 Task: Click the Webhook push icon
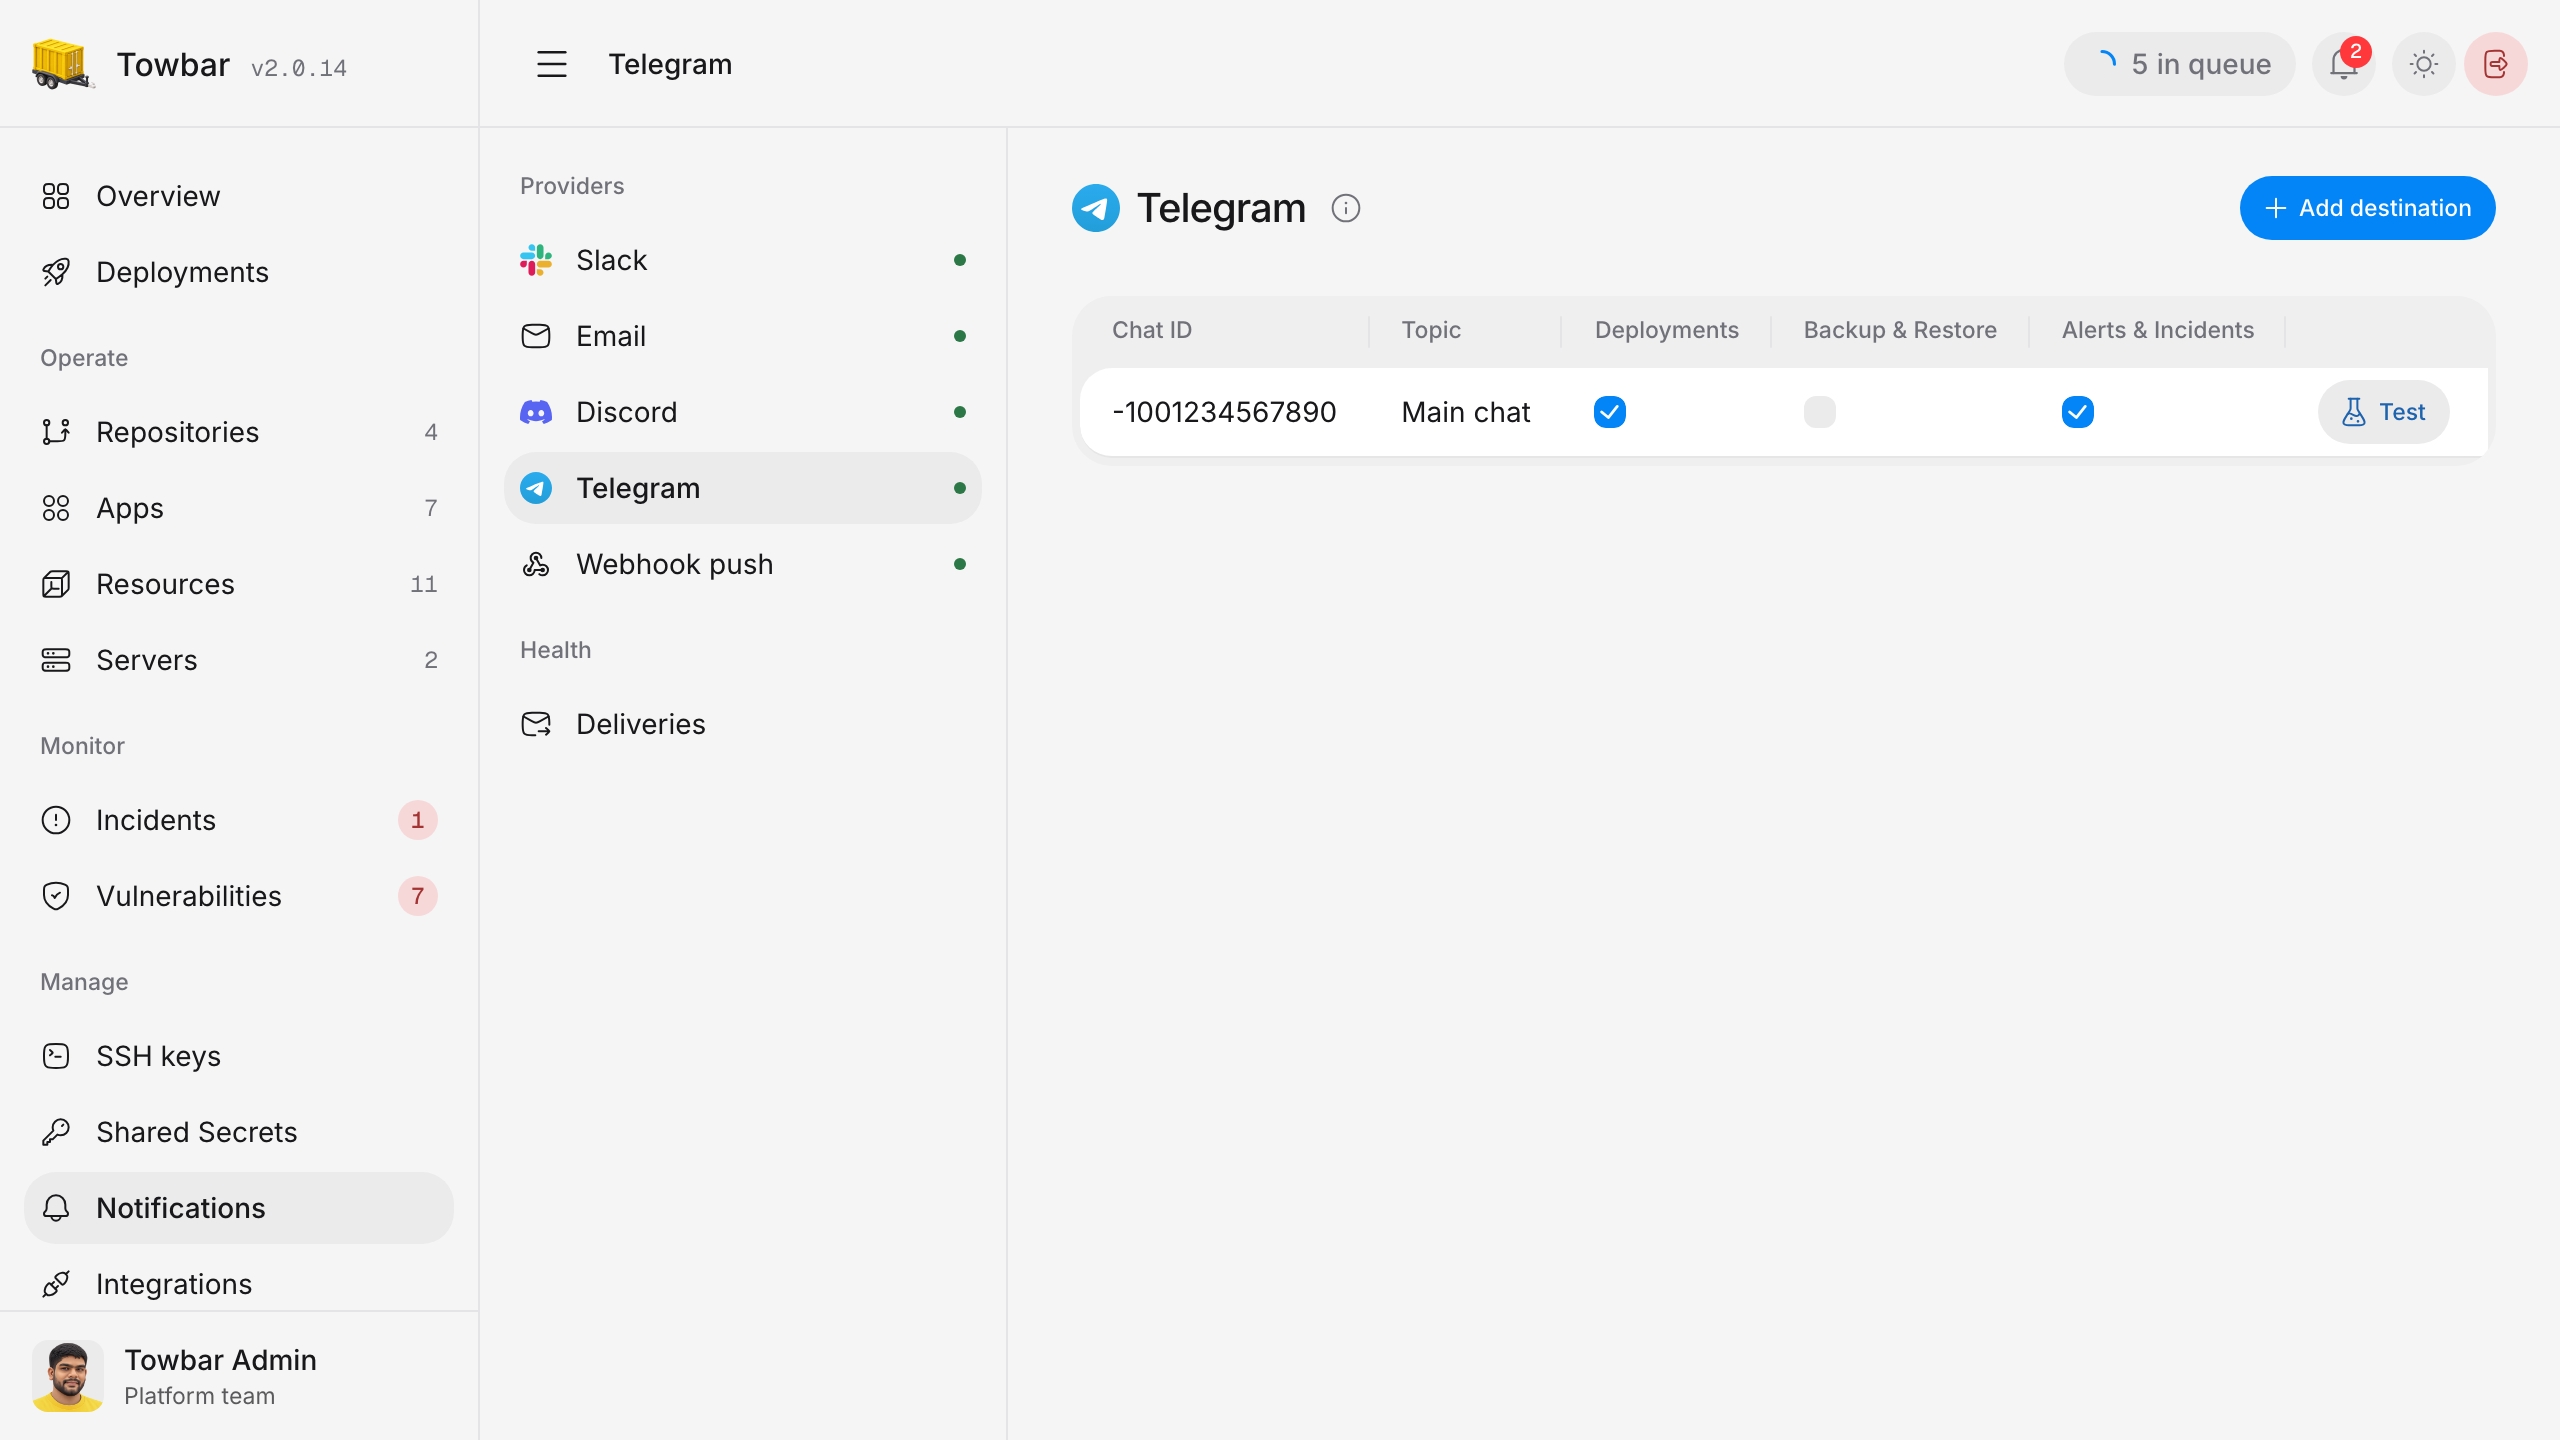point(536,564)
